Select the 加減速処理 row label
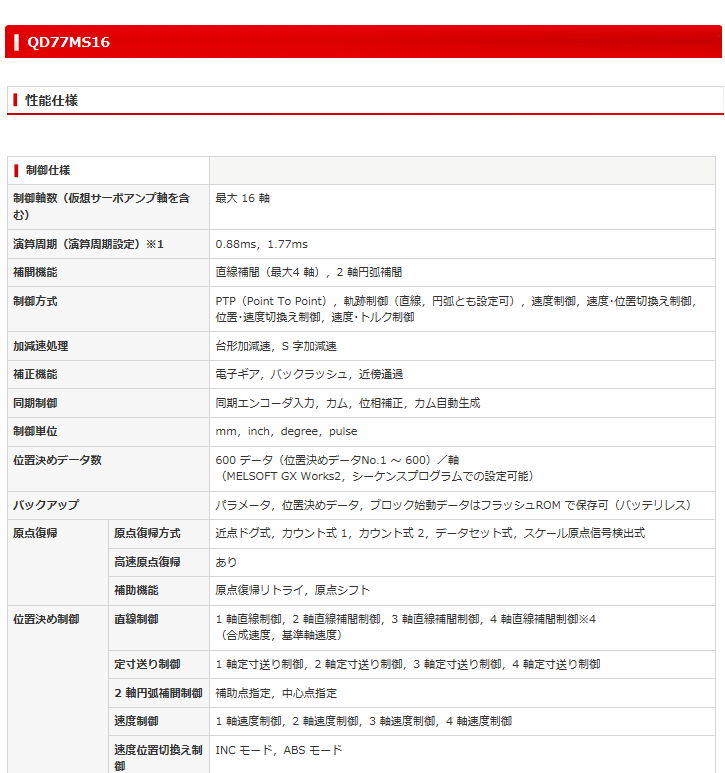This screenshot has height=773, width=725. (40, 346)
